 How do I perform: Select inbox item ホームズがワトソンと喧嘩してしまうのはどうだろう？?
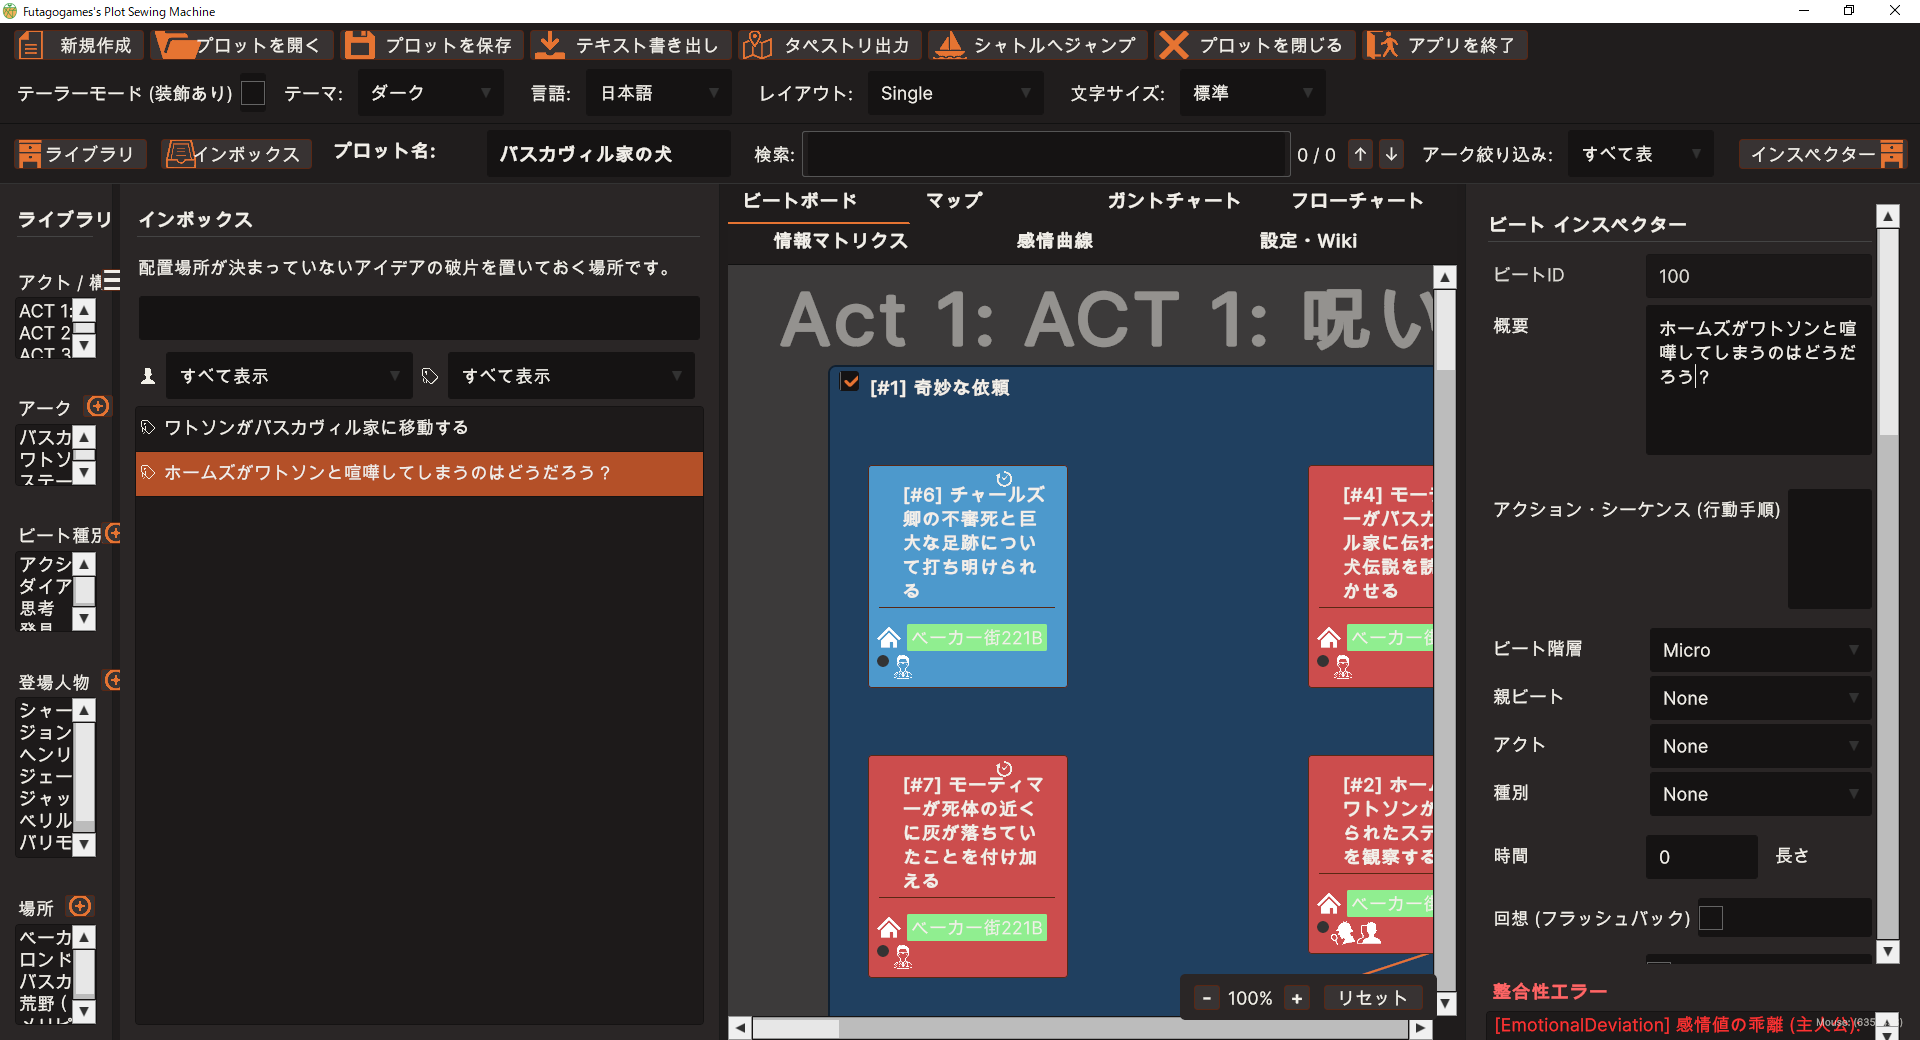[419, 473]
